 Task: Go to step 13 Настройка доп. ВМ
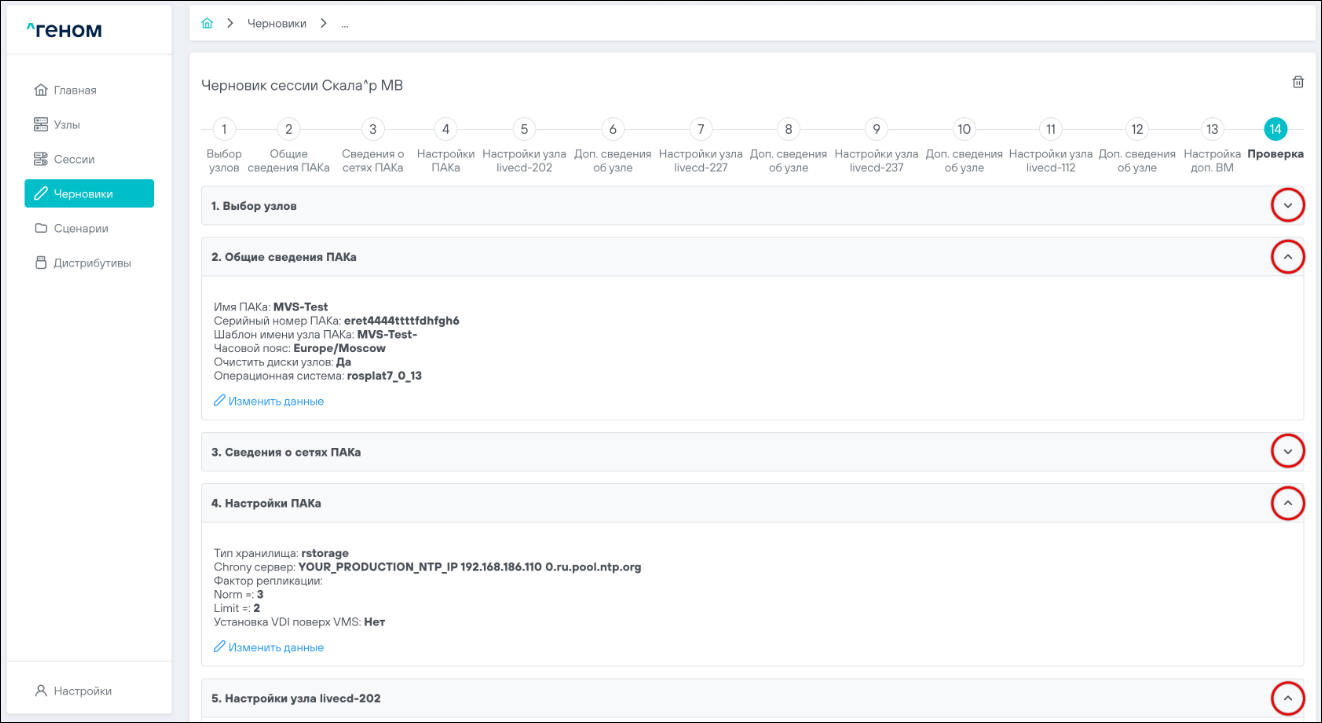point(1211,129)
